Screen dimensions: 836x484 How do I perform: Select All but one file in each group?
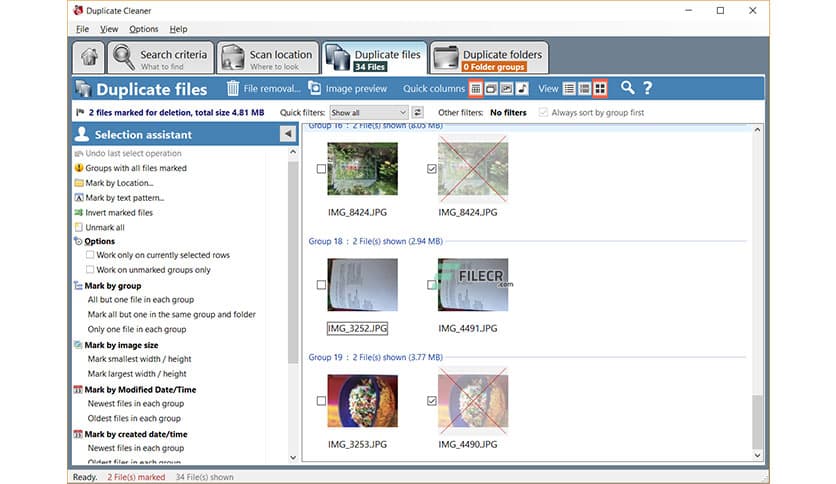click(x=141, y=300)
